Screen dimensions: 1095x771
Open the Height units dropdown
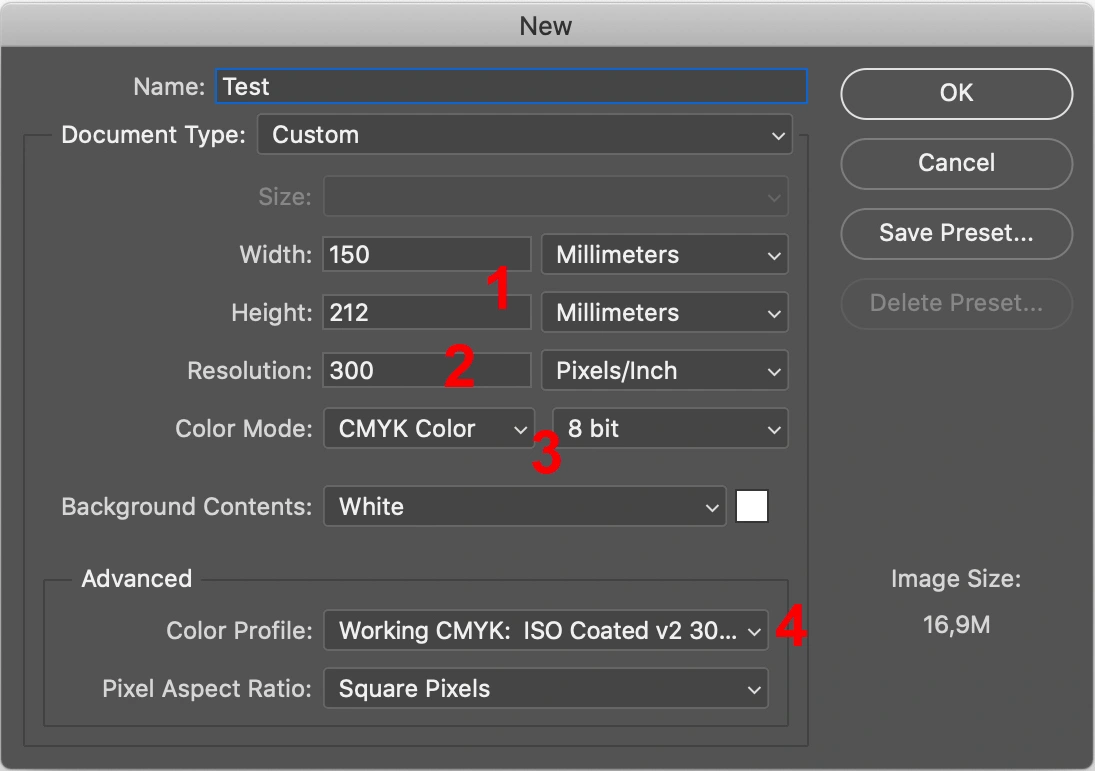coord(664,312)
